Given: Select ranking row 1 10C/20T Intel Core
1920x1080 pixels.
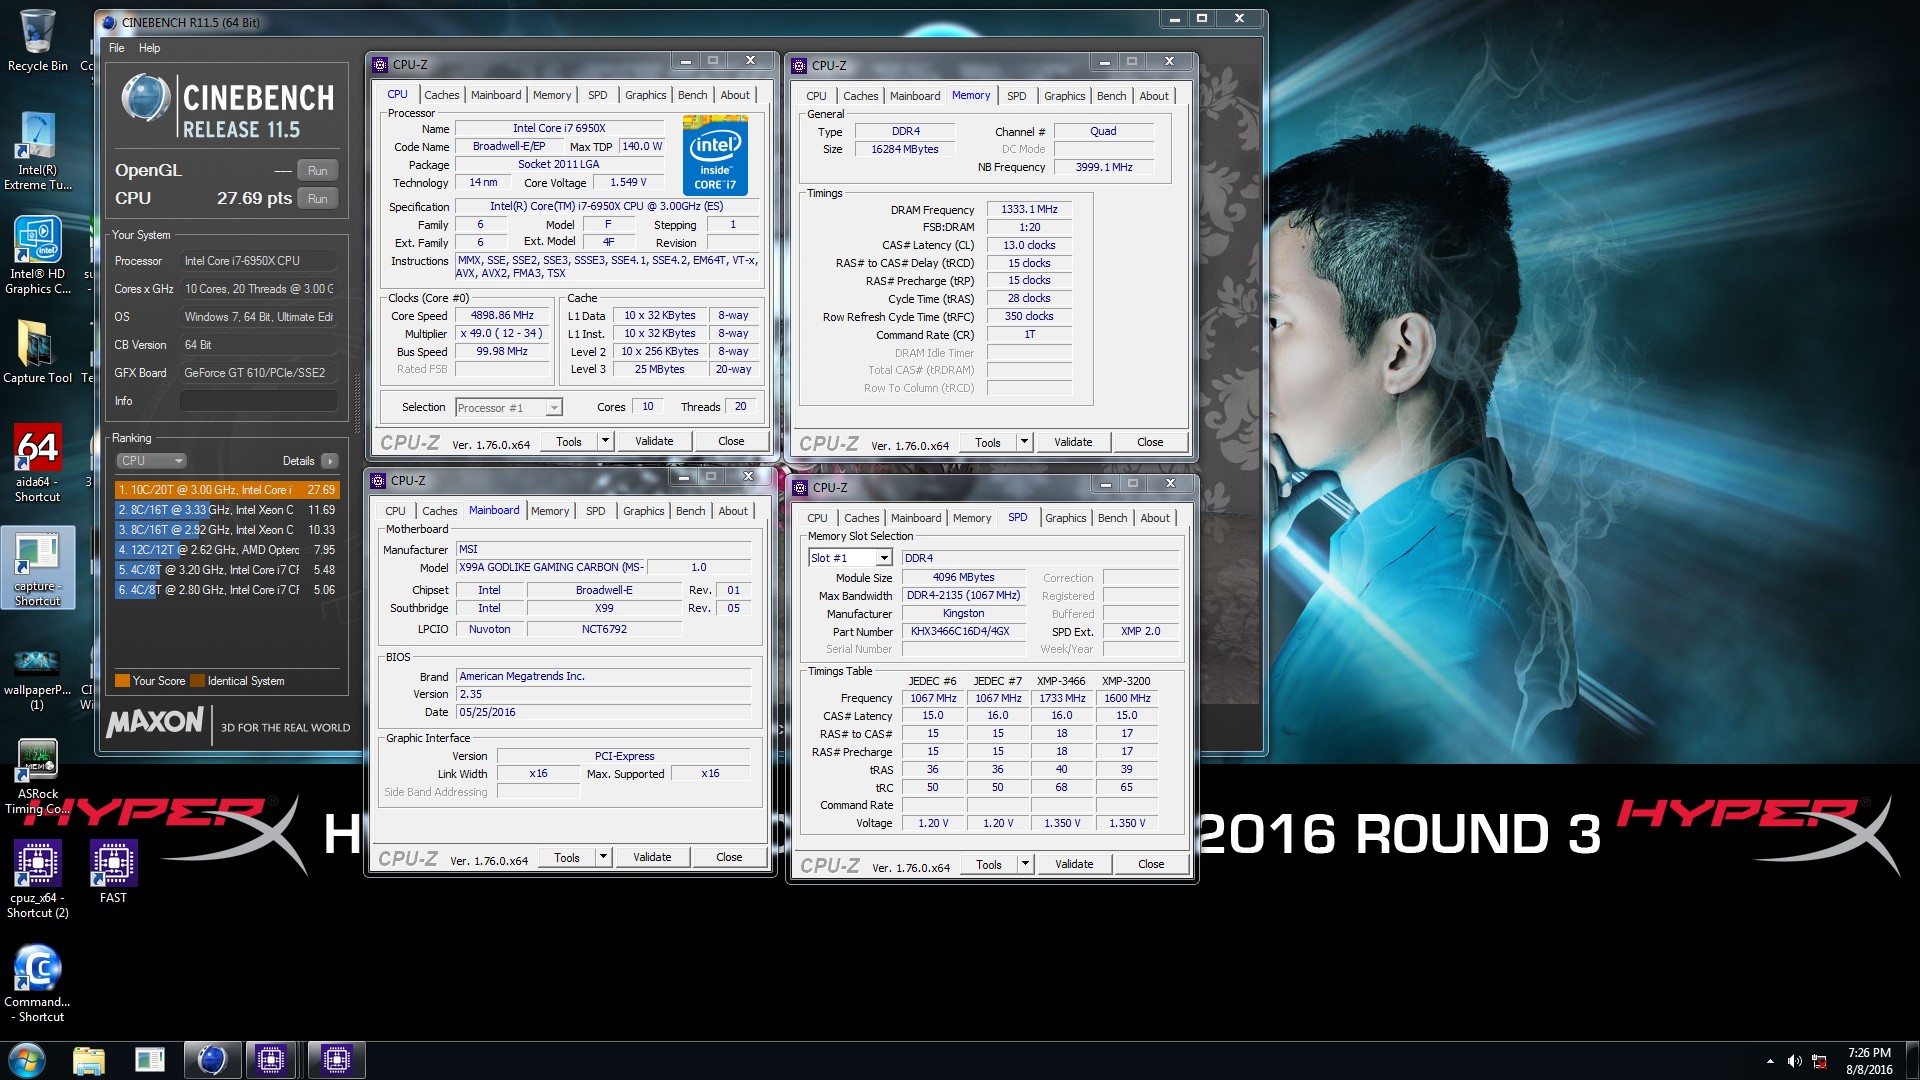Looking at the screenshot, I should (x=227, y=490).
